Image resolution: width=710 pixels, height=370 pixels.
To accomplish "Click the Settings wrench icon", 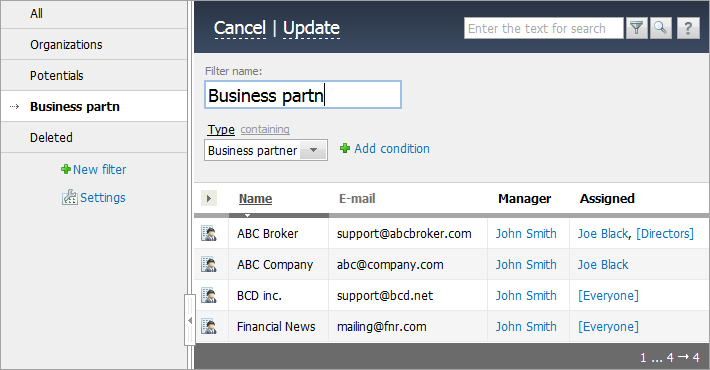I will coord(70,197).
